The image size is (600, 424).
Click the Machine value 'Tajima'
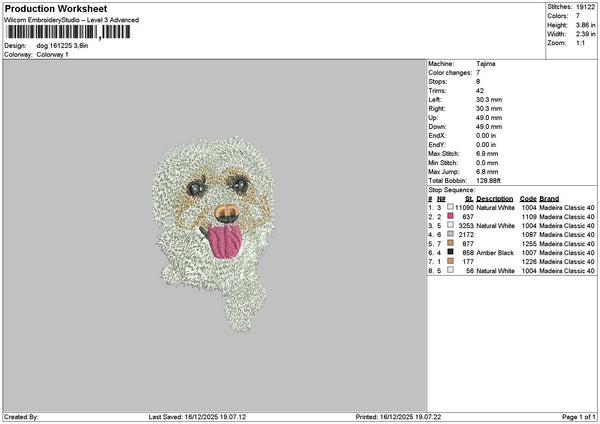pyautogui.click(x=486, y=64)
